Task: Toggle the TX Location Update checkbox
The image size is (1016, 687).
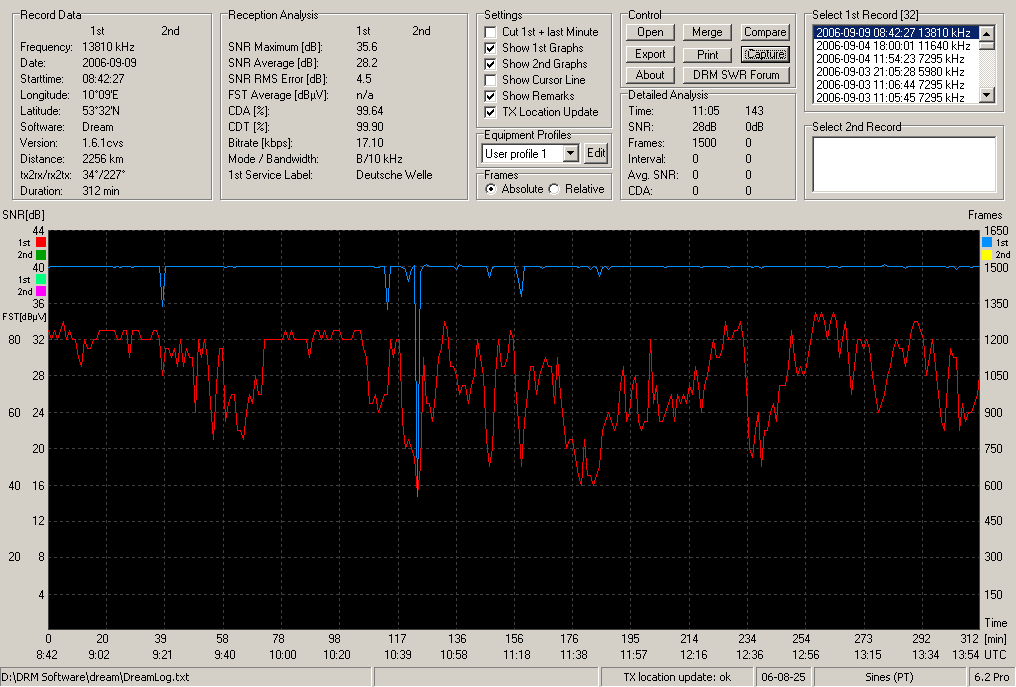Action: pyautogui.click(x=491, y=112)
